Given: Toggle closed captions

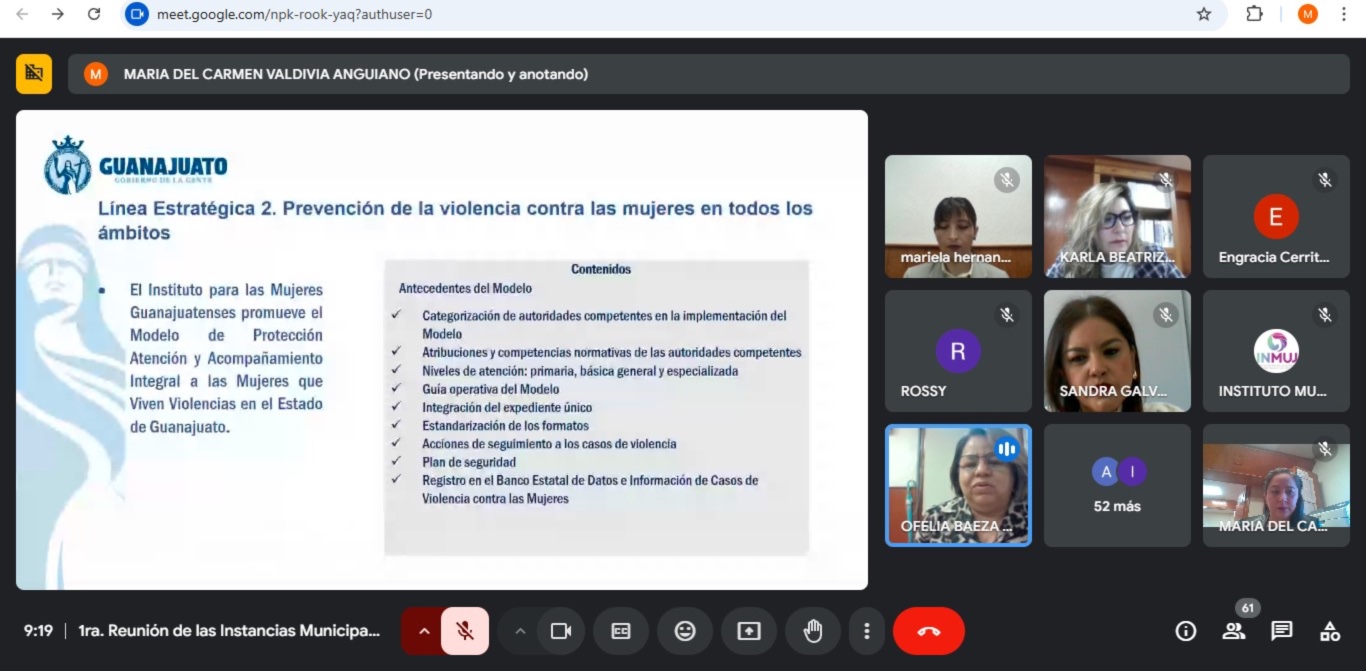Looking at the screenshot, I should [621, 631].
